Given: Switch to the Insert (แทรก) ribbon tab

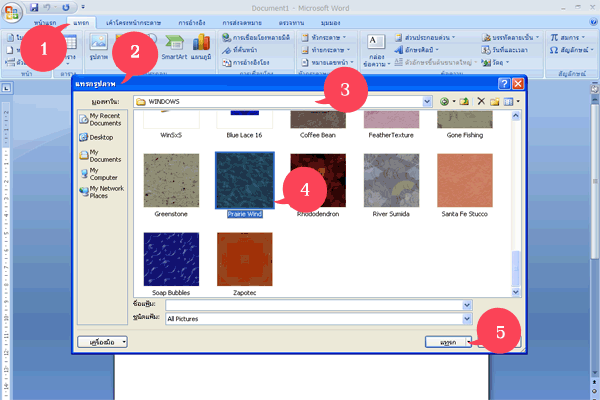Looking at the screenshot, I should 81,23.
